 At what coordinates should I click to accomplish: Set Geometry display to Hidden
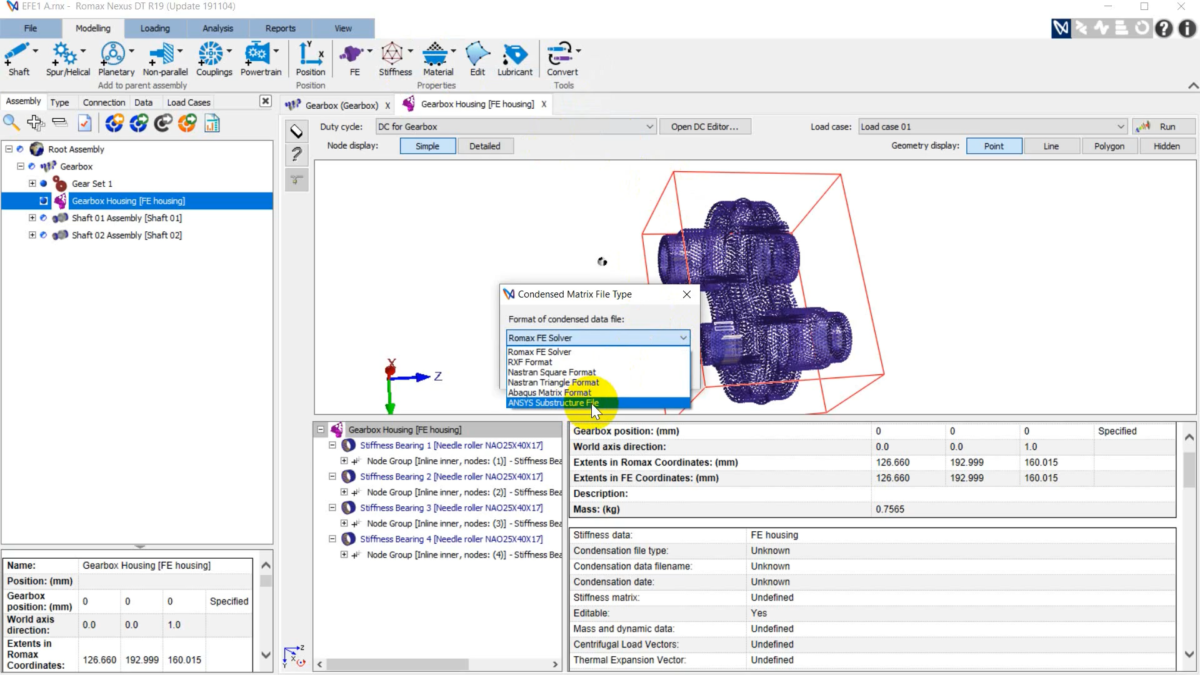[1167, 146]
